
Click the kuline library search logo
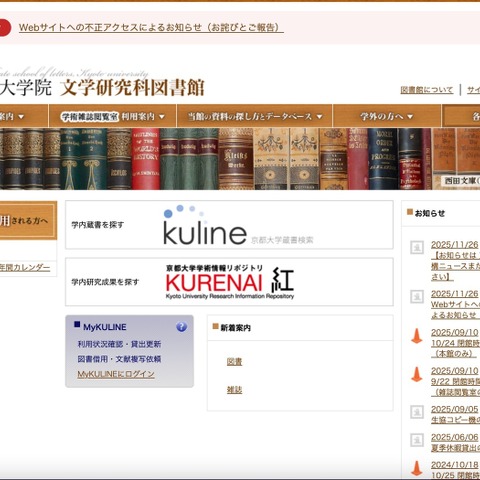238,225
